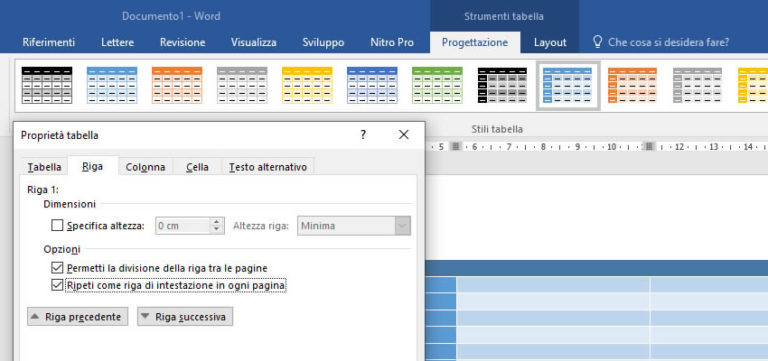
Task: Select the black header dark table style
Action: (503, 85)
